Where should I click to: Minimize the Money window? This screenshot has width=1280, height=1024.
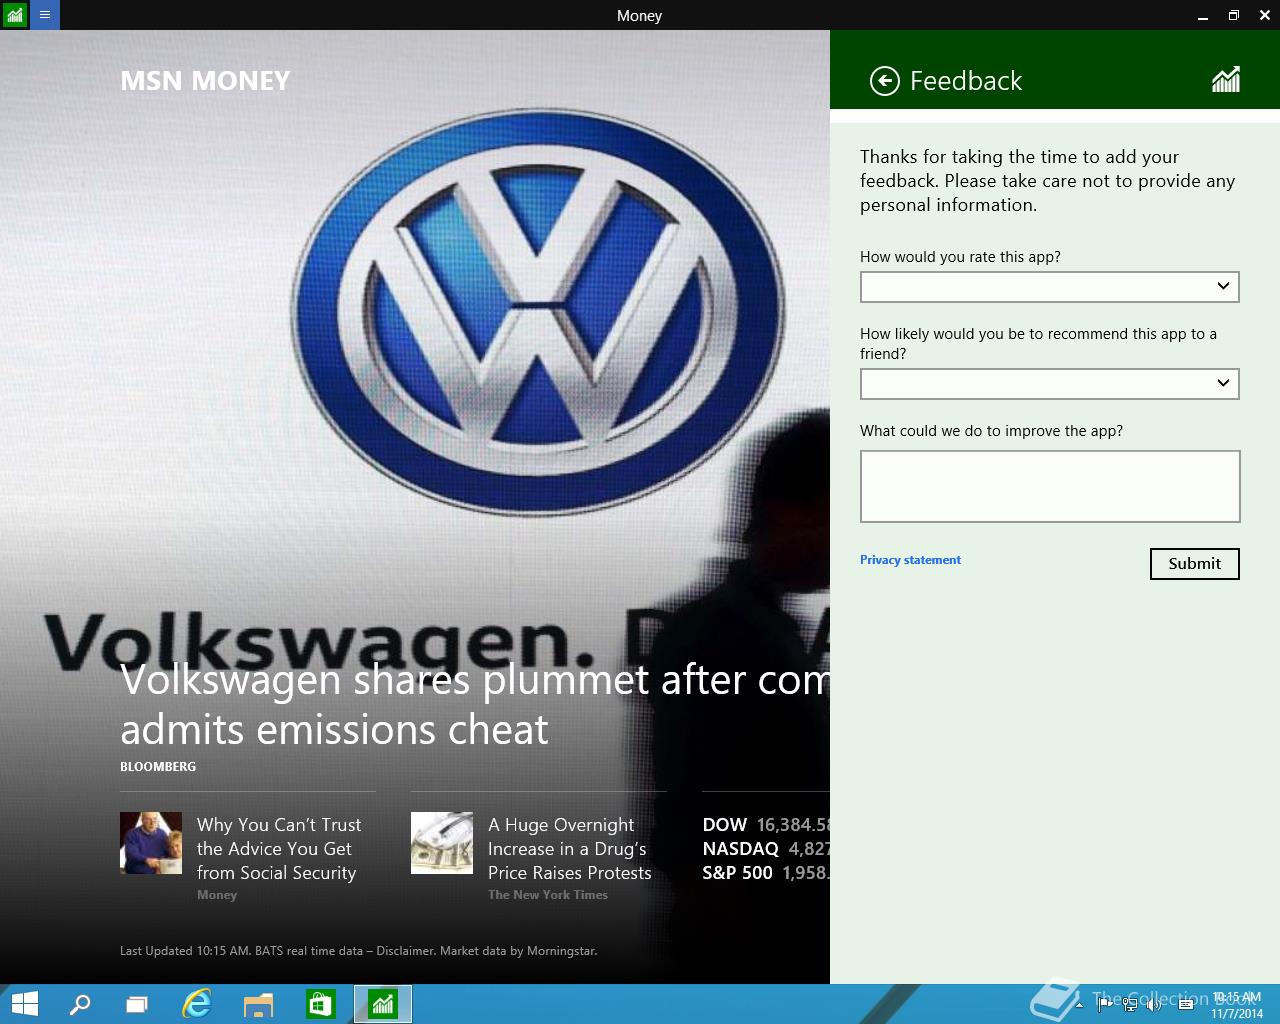tap(1203, 15)
